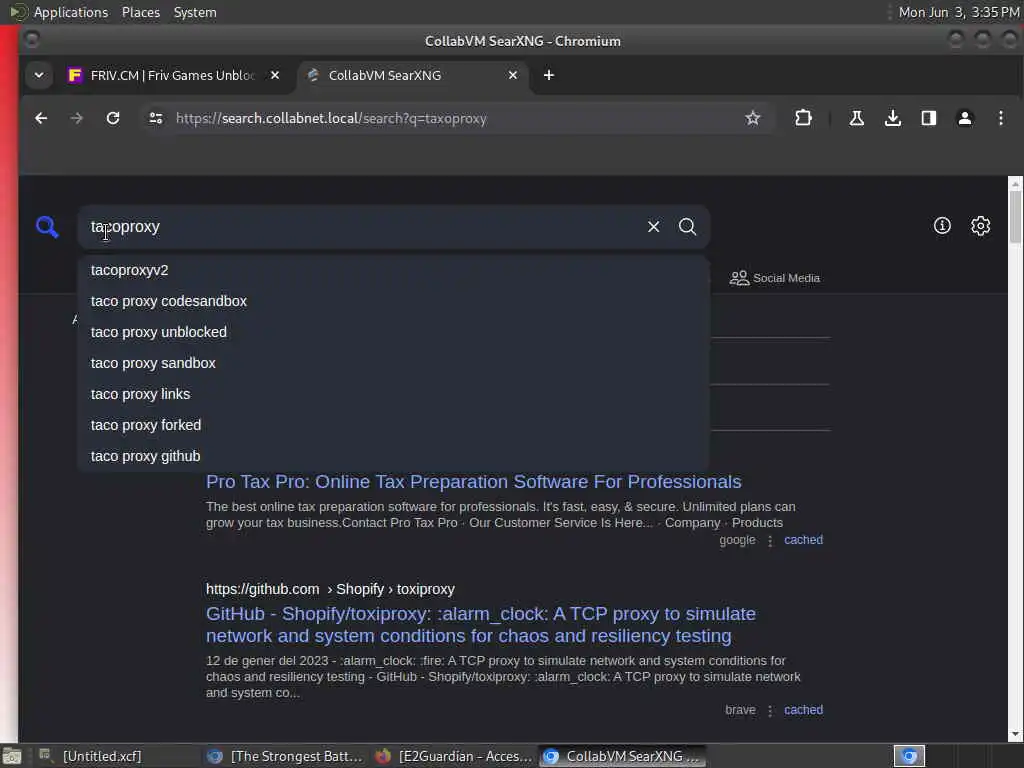The height and width of the screenshot is (768, 1024).
Task: Open cached link for brave result
Action: [x=803, y=710]
